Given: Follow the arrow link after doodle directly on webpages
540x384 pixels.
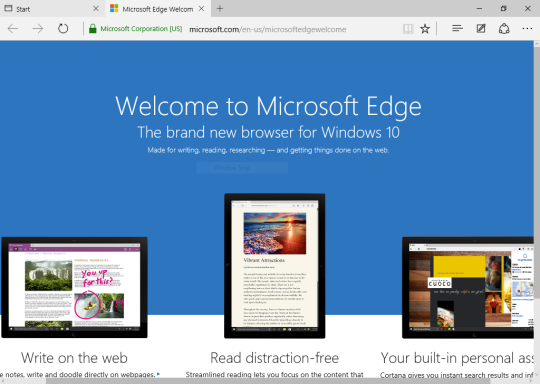Looking at the screenshot, I should 158,374.
